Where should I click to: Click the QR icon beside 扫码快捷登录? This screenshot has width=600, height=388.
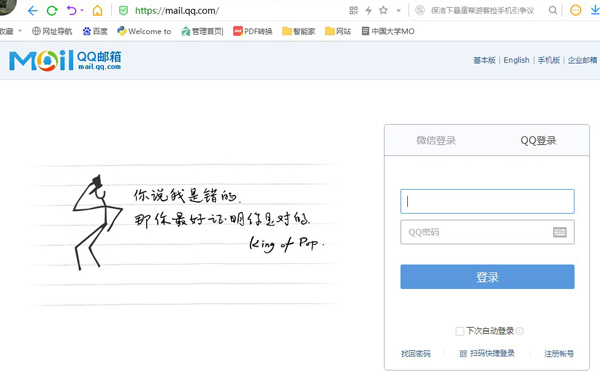point(463,354)
